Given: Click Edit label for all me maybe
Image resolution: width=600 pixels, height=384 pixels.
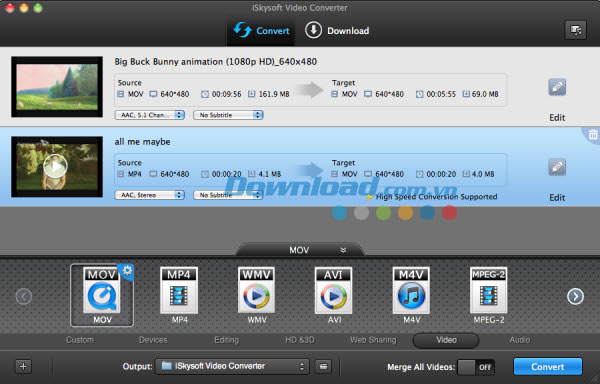Looking at the screenshot, I should point(557,197).
